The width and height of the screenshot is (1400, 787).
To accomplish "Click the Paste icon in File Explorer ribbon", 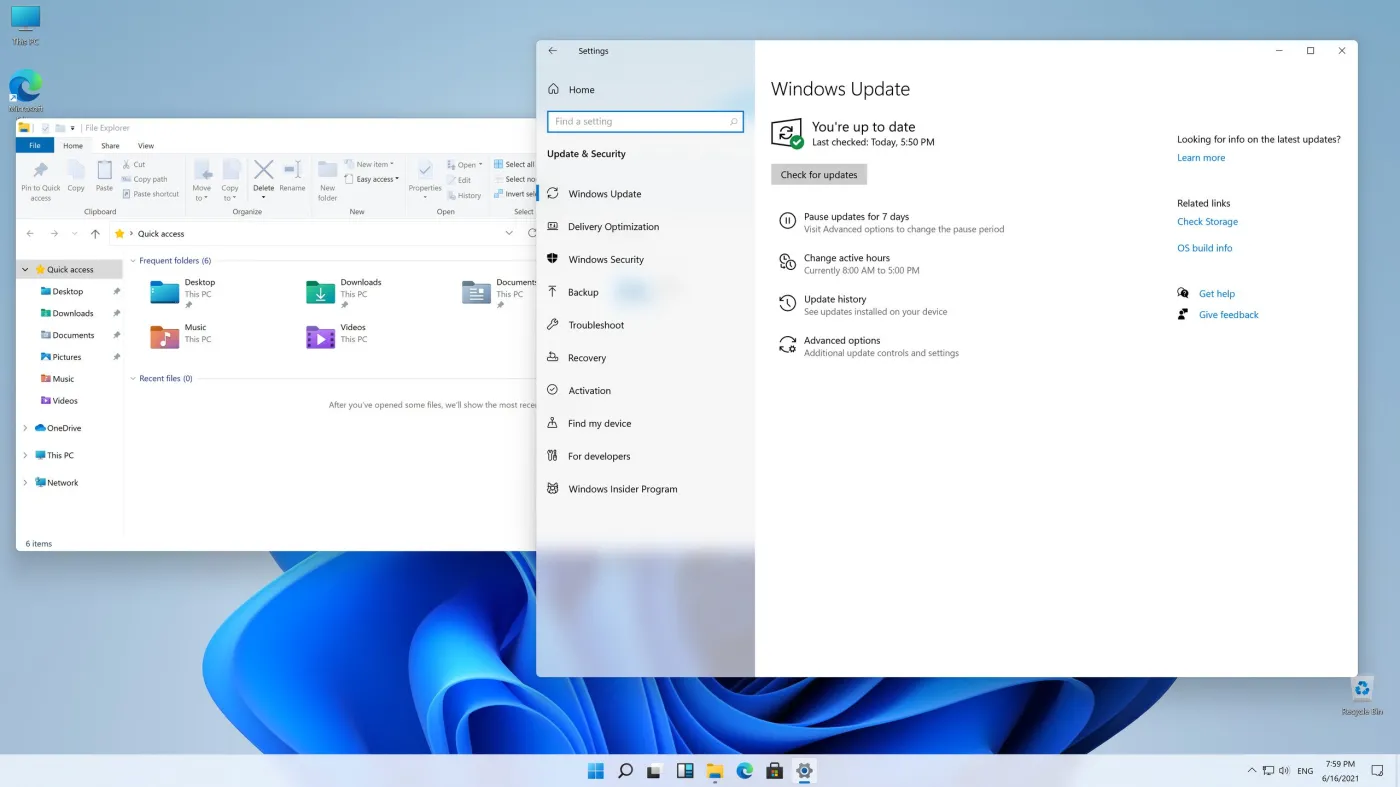I will tap(104, 170).
